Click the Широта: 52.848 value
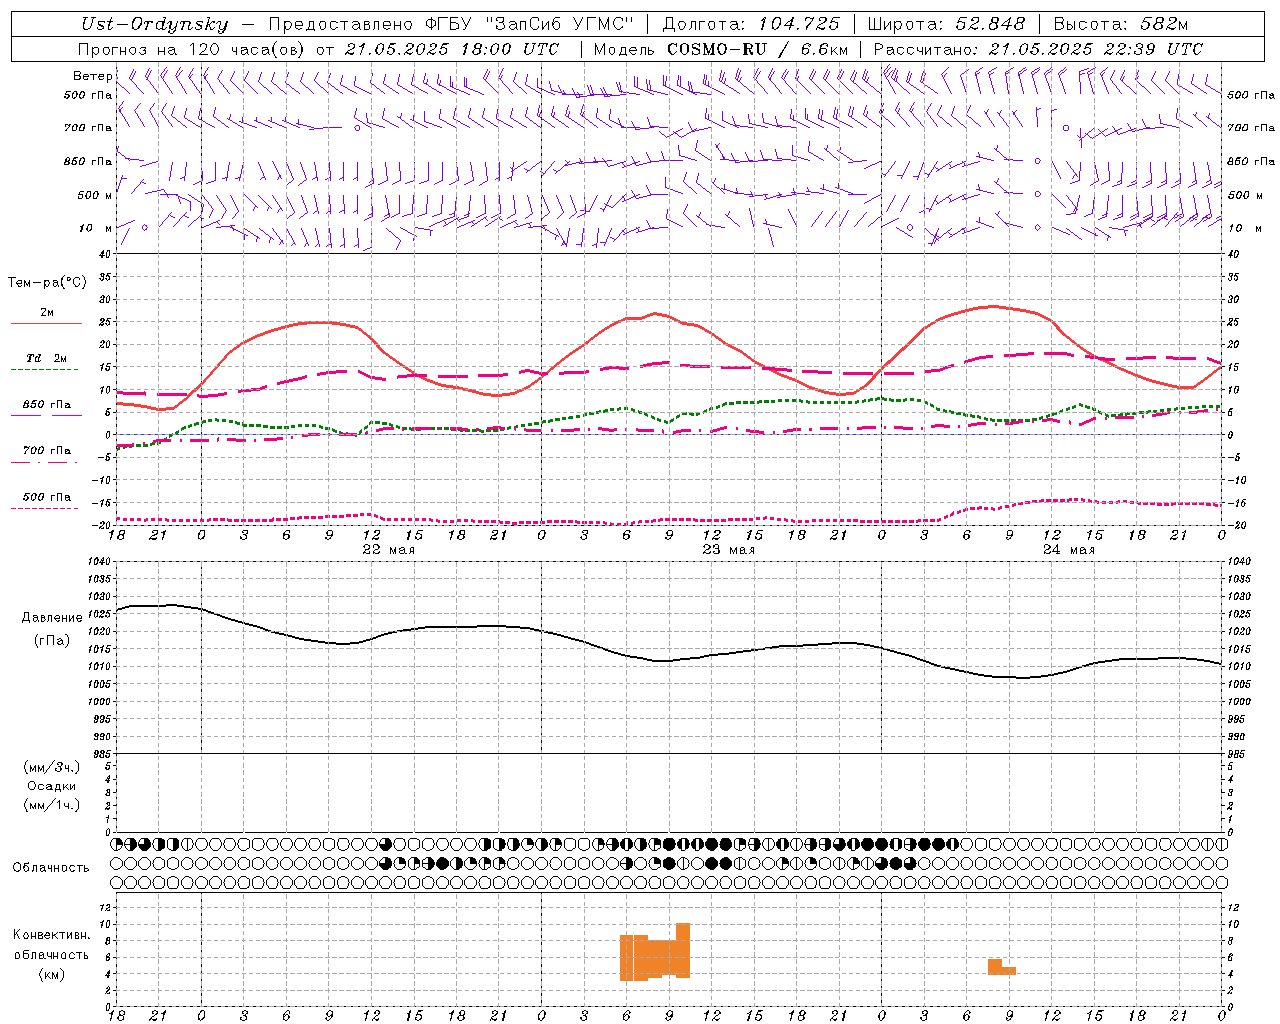Viewport: 1280px width, 1024px height. pos(946,25)
